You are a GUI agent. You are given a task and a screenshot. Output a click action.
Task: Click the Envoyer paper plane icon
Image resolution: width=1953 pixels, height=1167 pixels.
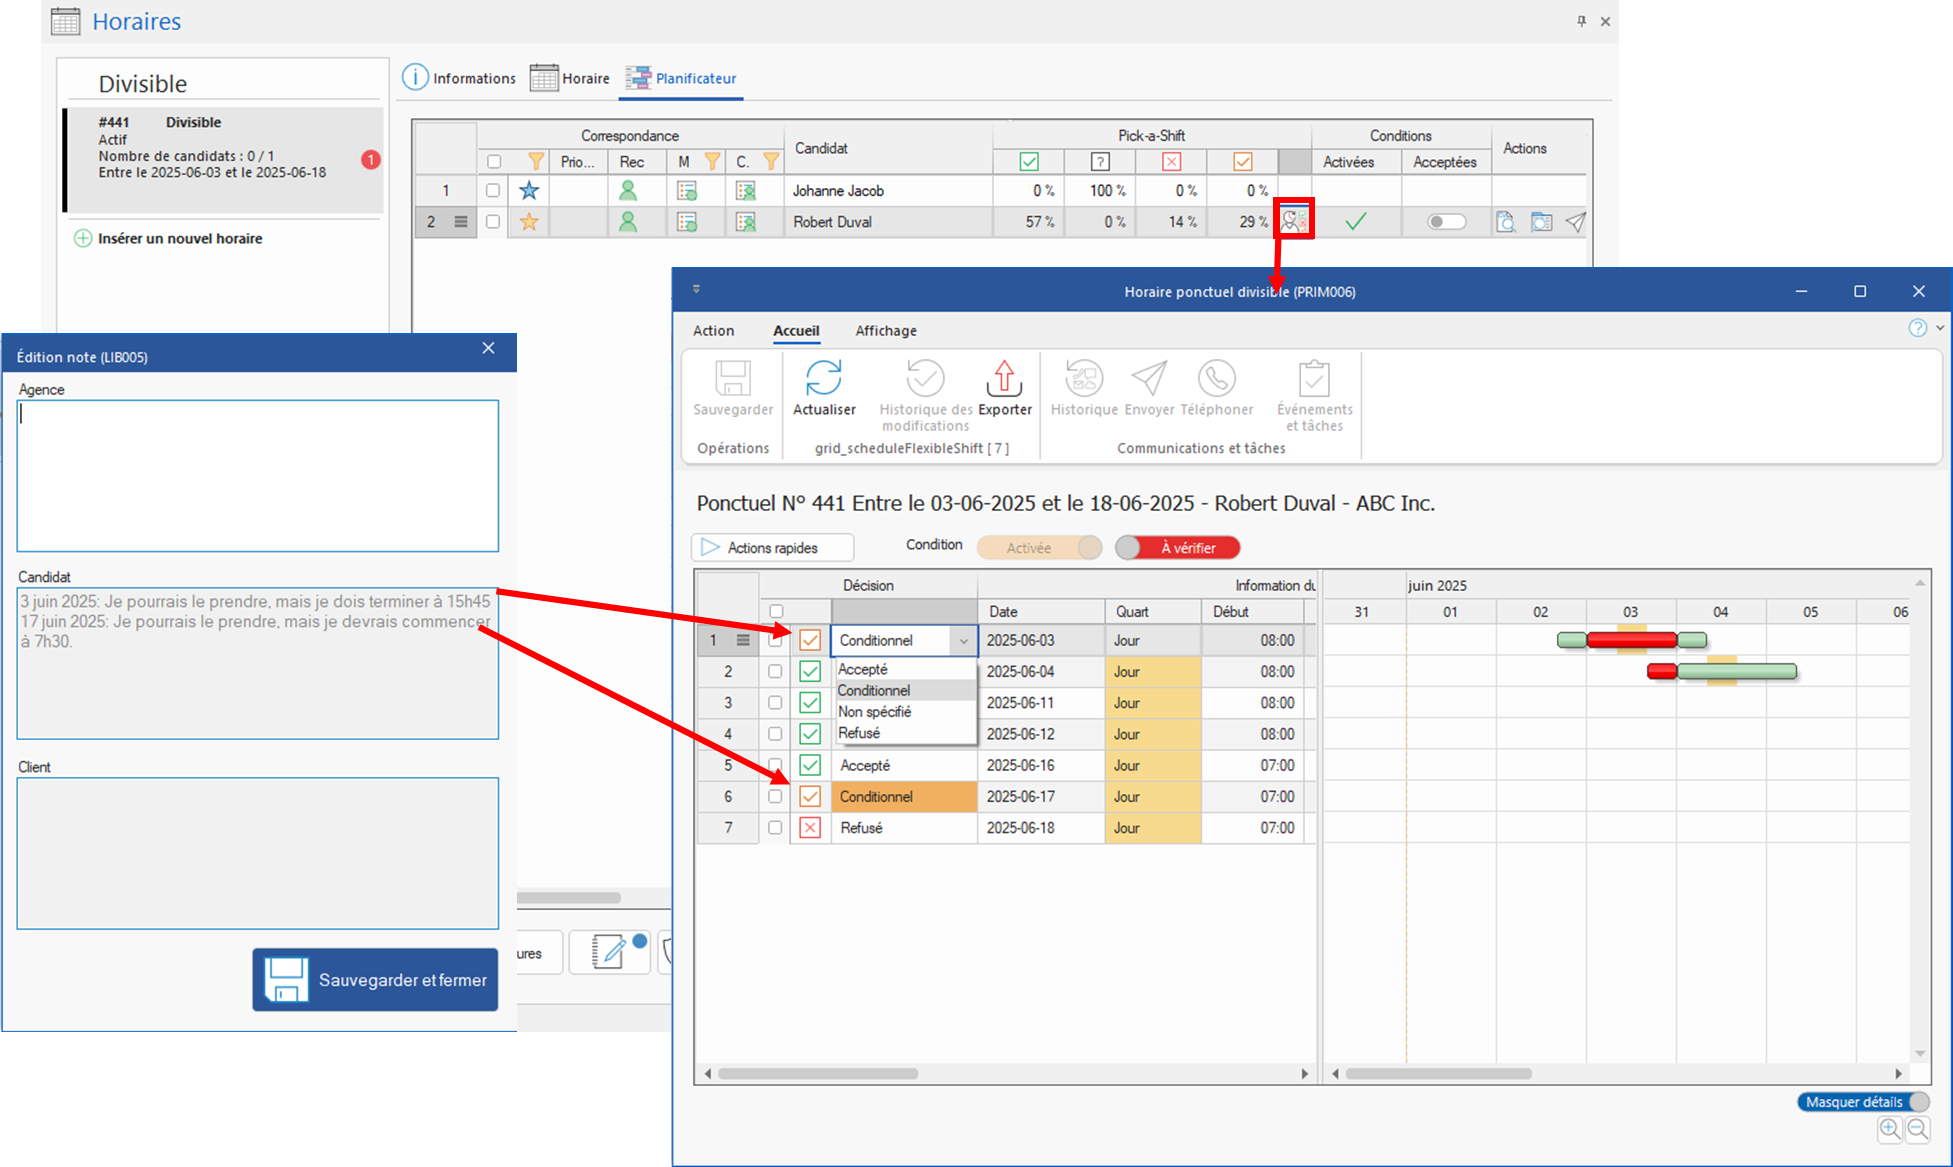pos(1149,379)
